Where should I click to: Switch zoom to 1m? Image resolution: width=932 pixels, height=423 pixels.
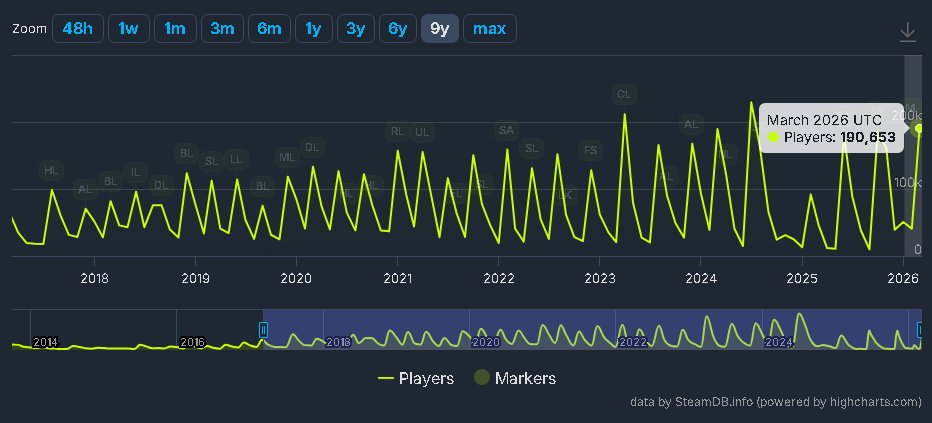[175, 29]
